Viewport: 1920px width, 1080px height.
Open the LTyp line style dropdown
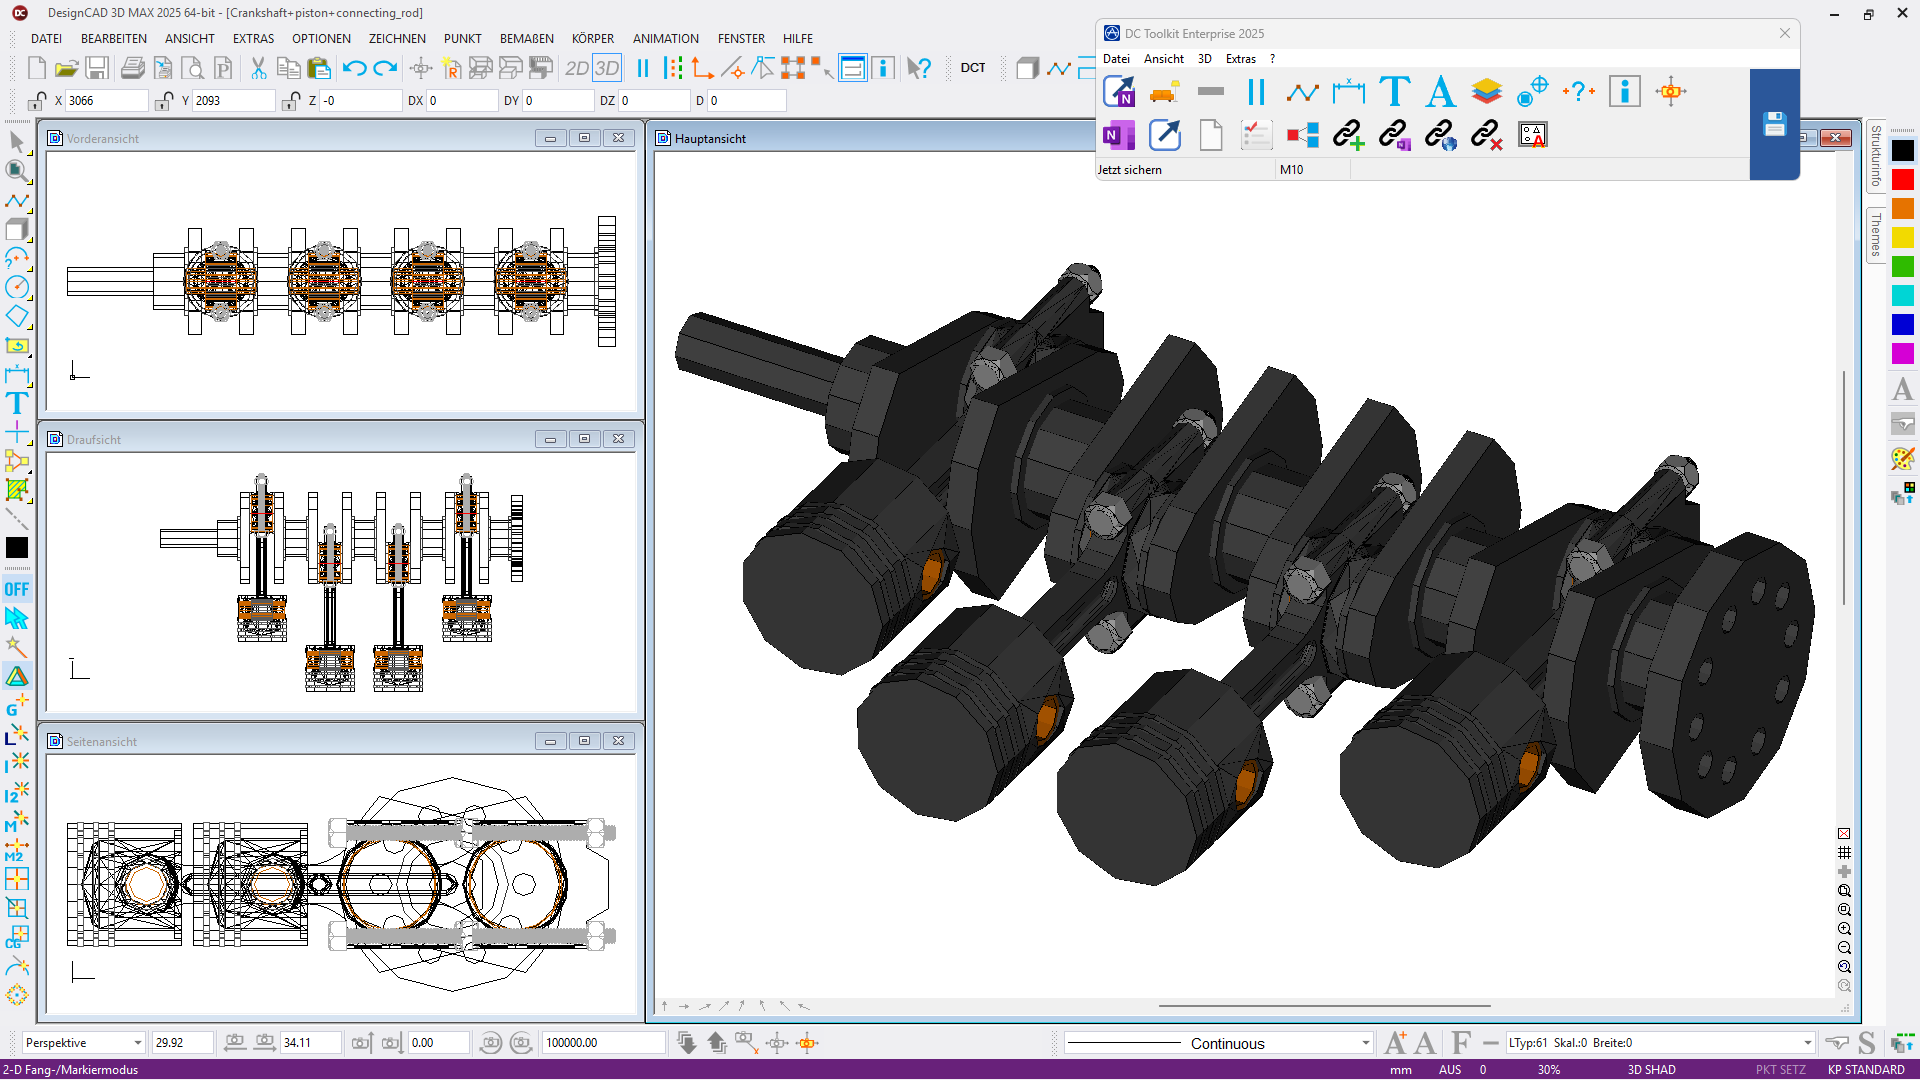[x=1807, y=1043]
